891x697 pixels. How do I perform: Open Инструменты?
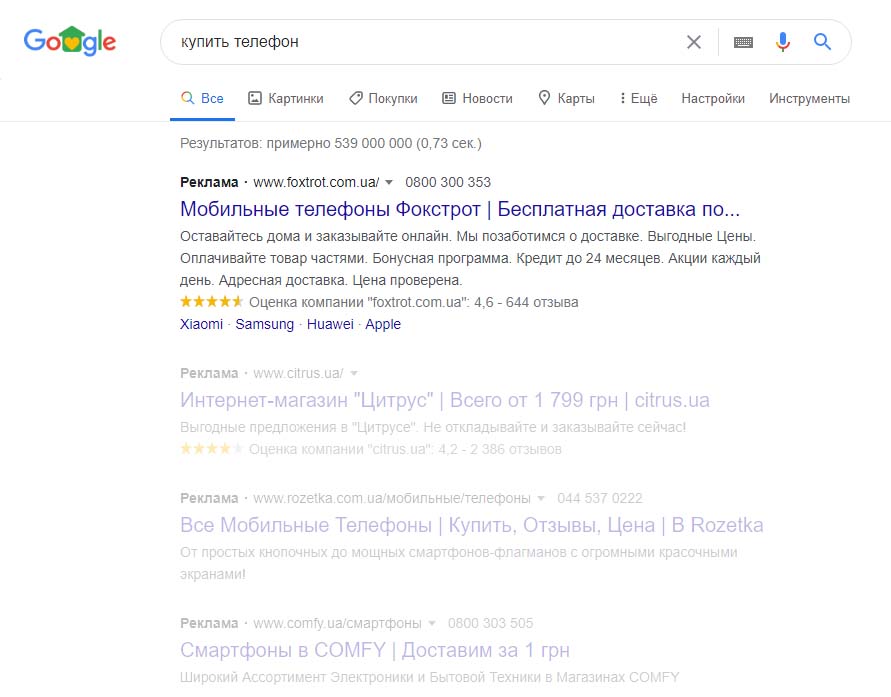click(x=809, y=98)
